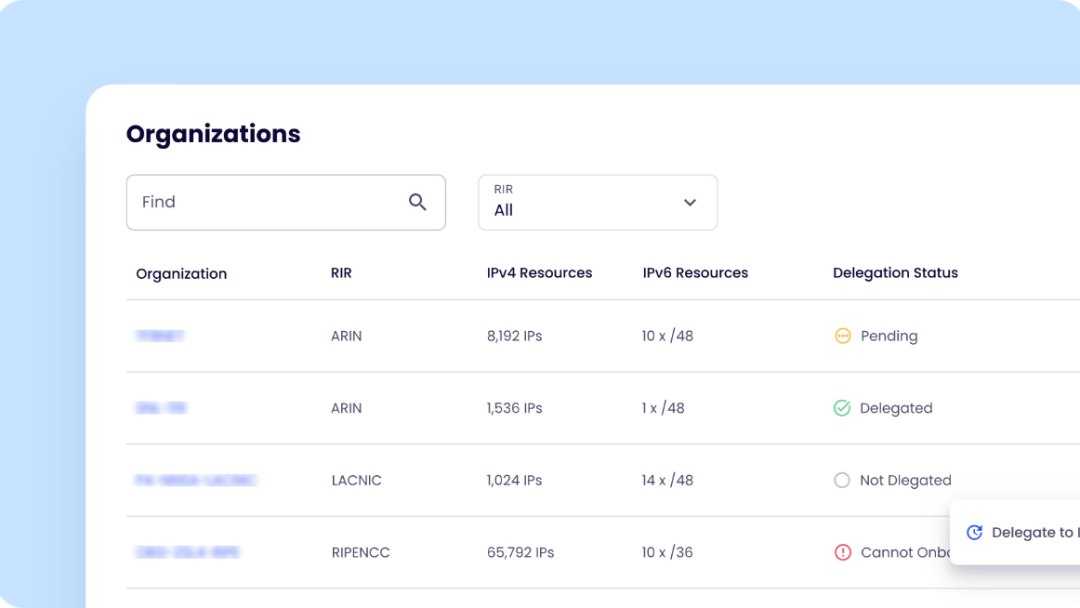Click the Pending status icon
1080x608 pixels.
tap(842, 336)
